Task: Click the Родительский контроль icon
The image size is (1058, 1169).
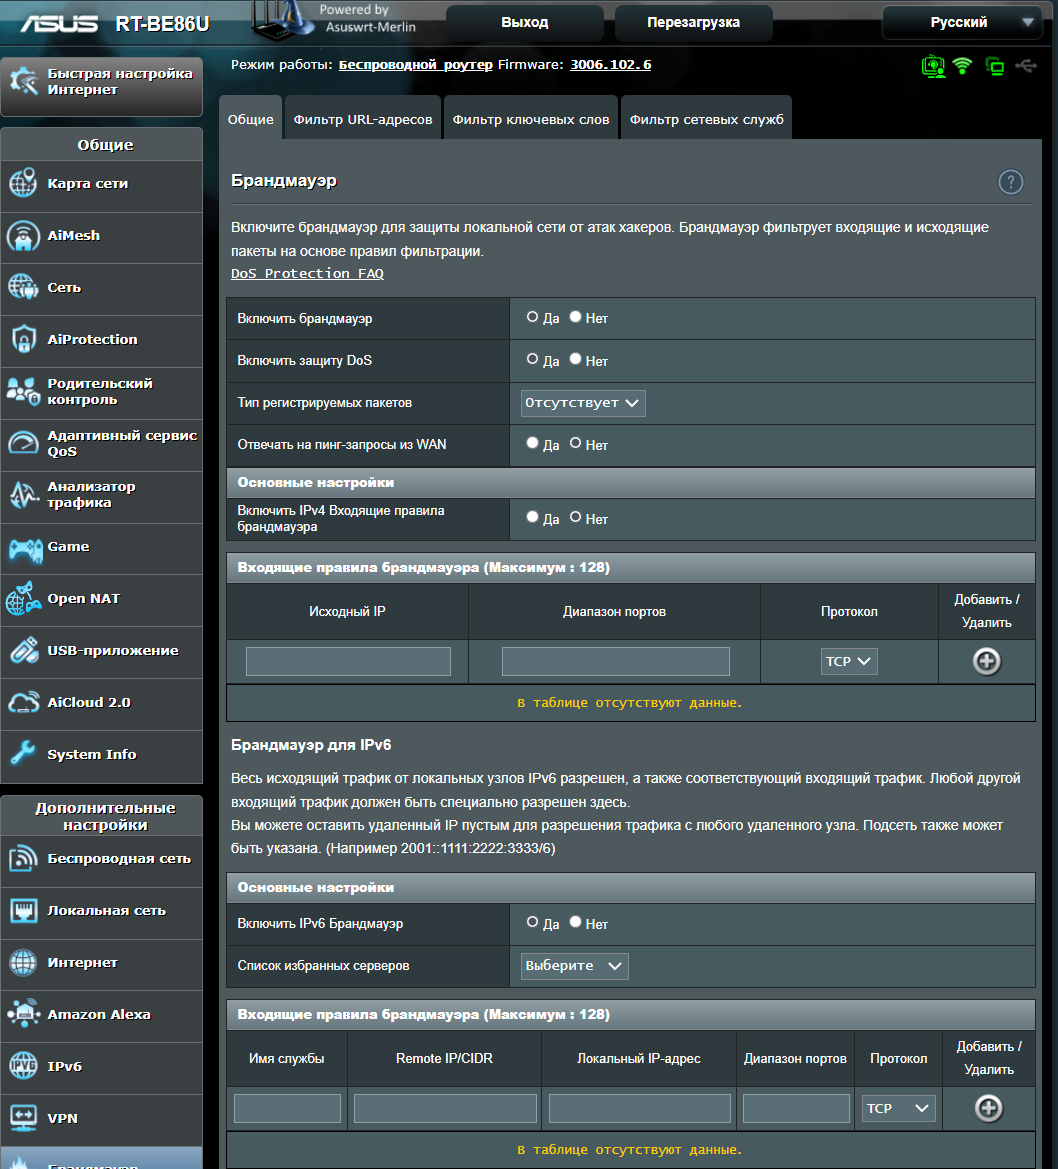Action: [x=23, y=391]
